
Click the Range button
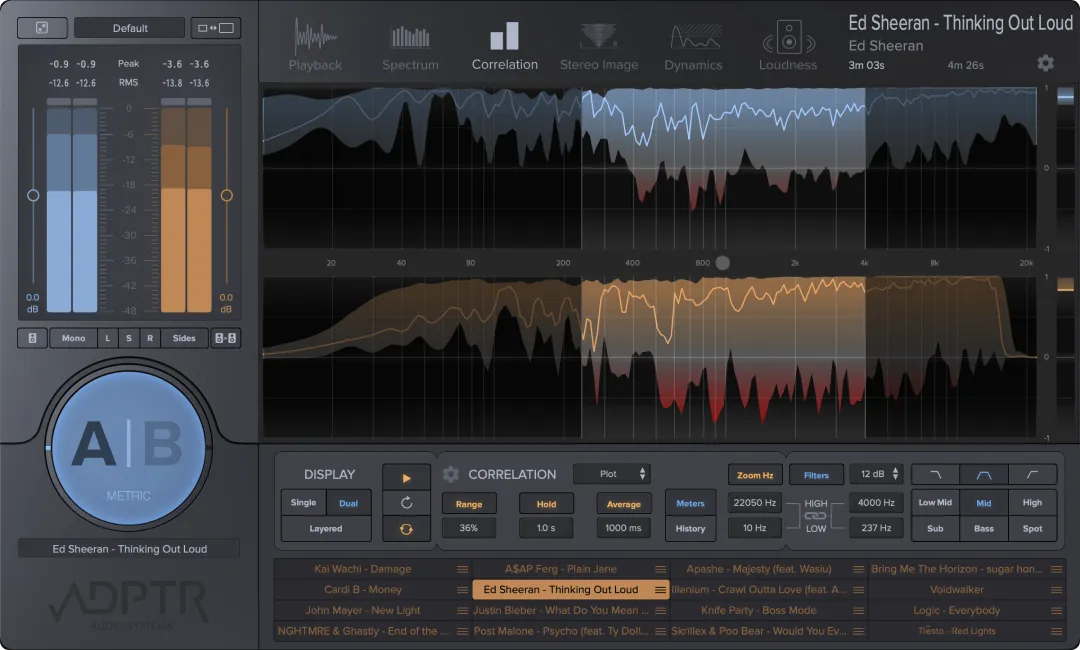(x=469, y=504)
